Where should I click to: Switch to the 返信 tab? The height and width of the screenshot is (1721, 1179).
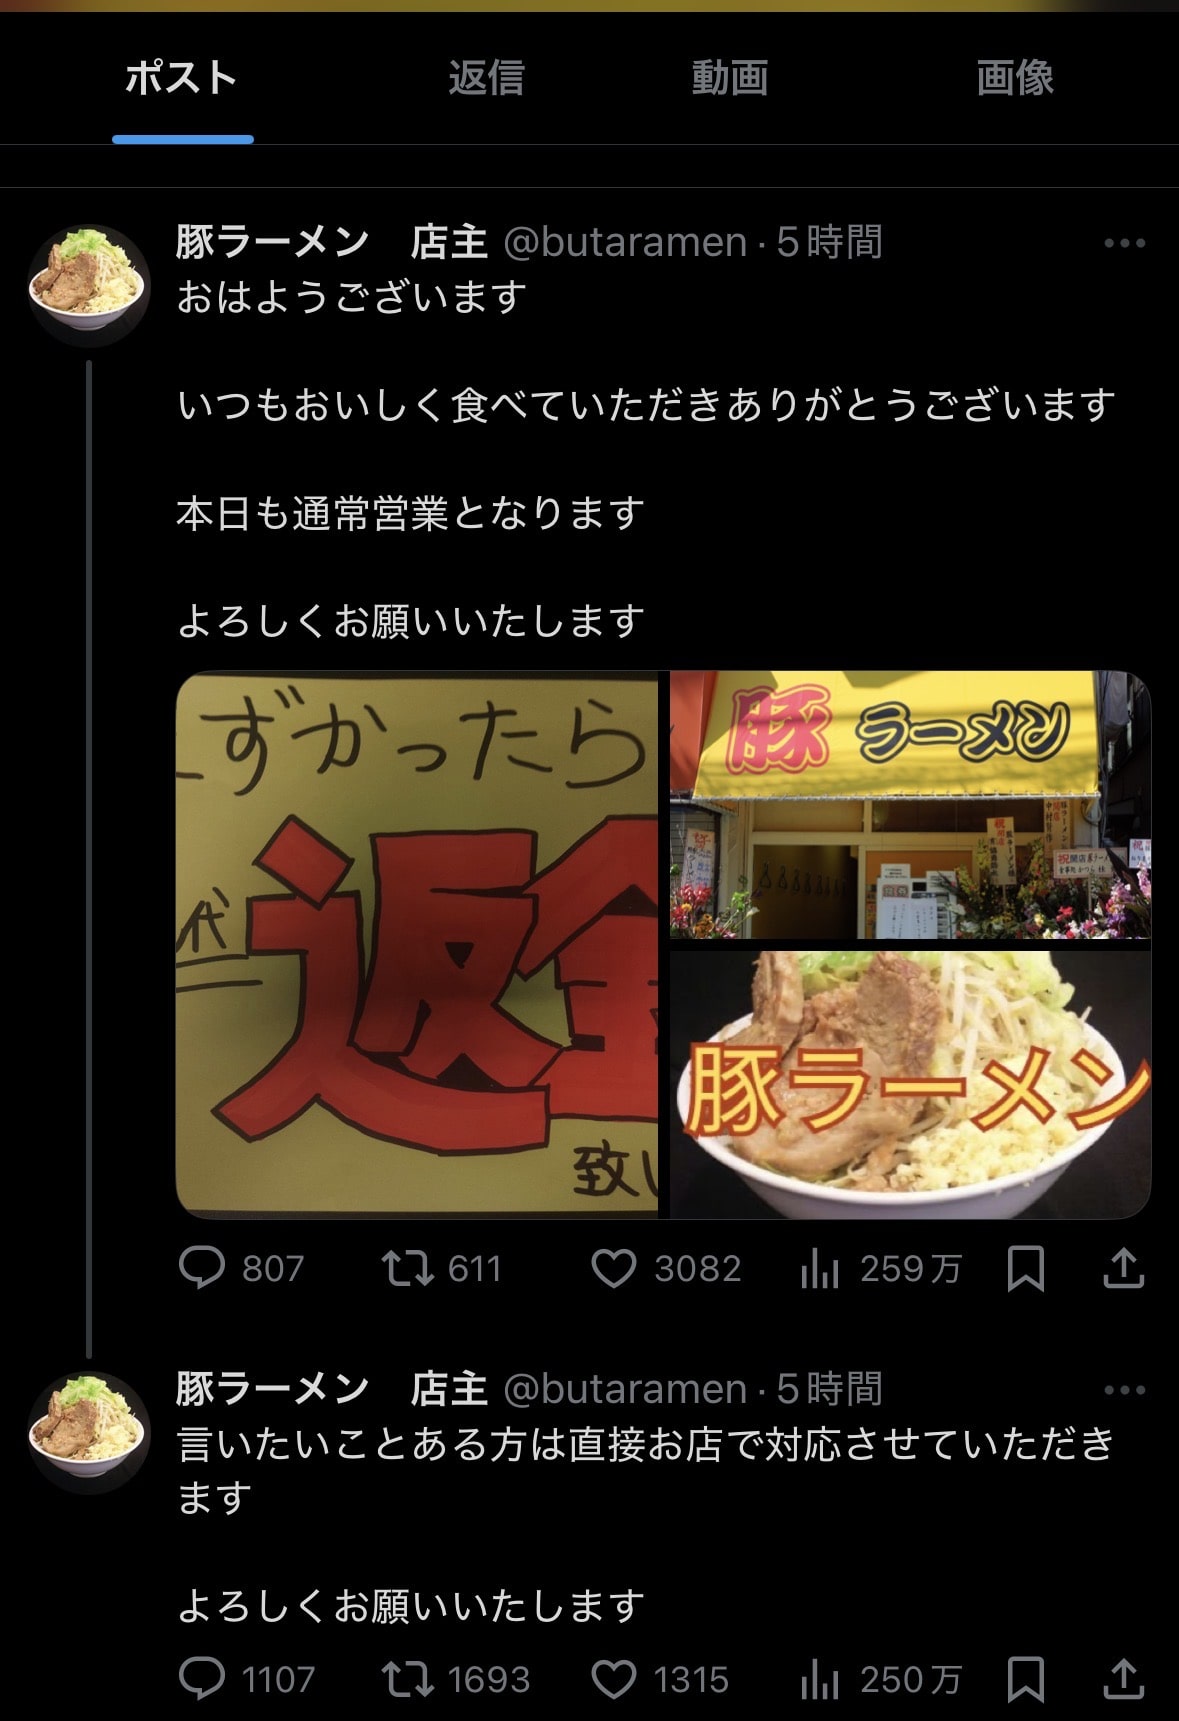point(486,78)
